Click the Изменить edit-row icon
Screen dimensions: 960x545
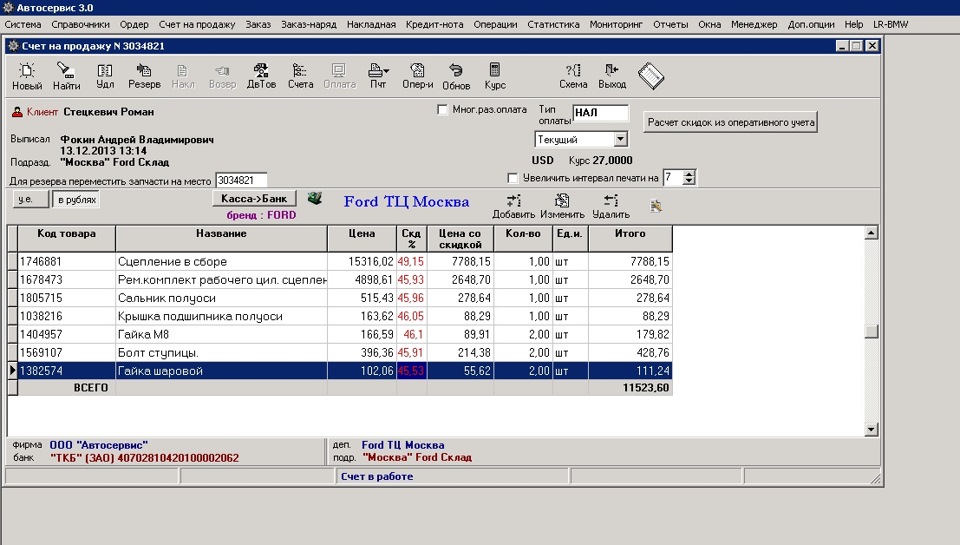click(x=562, y=206)
